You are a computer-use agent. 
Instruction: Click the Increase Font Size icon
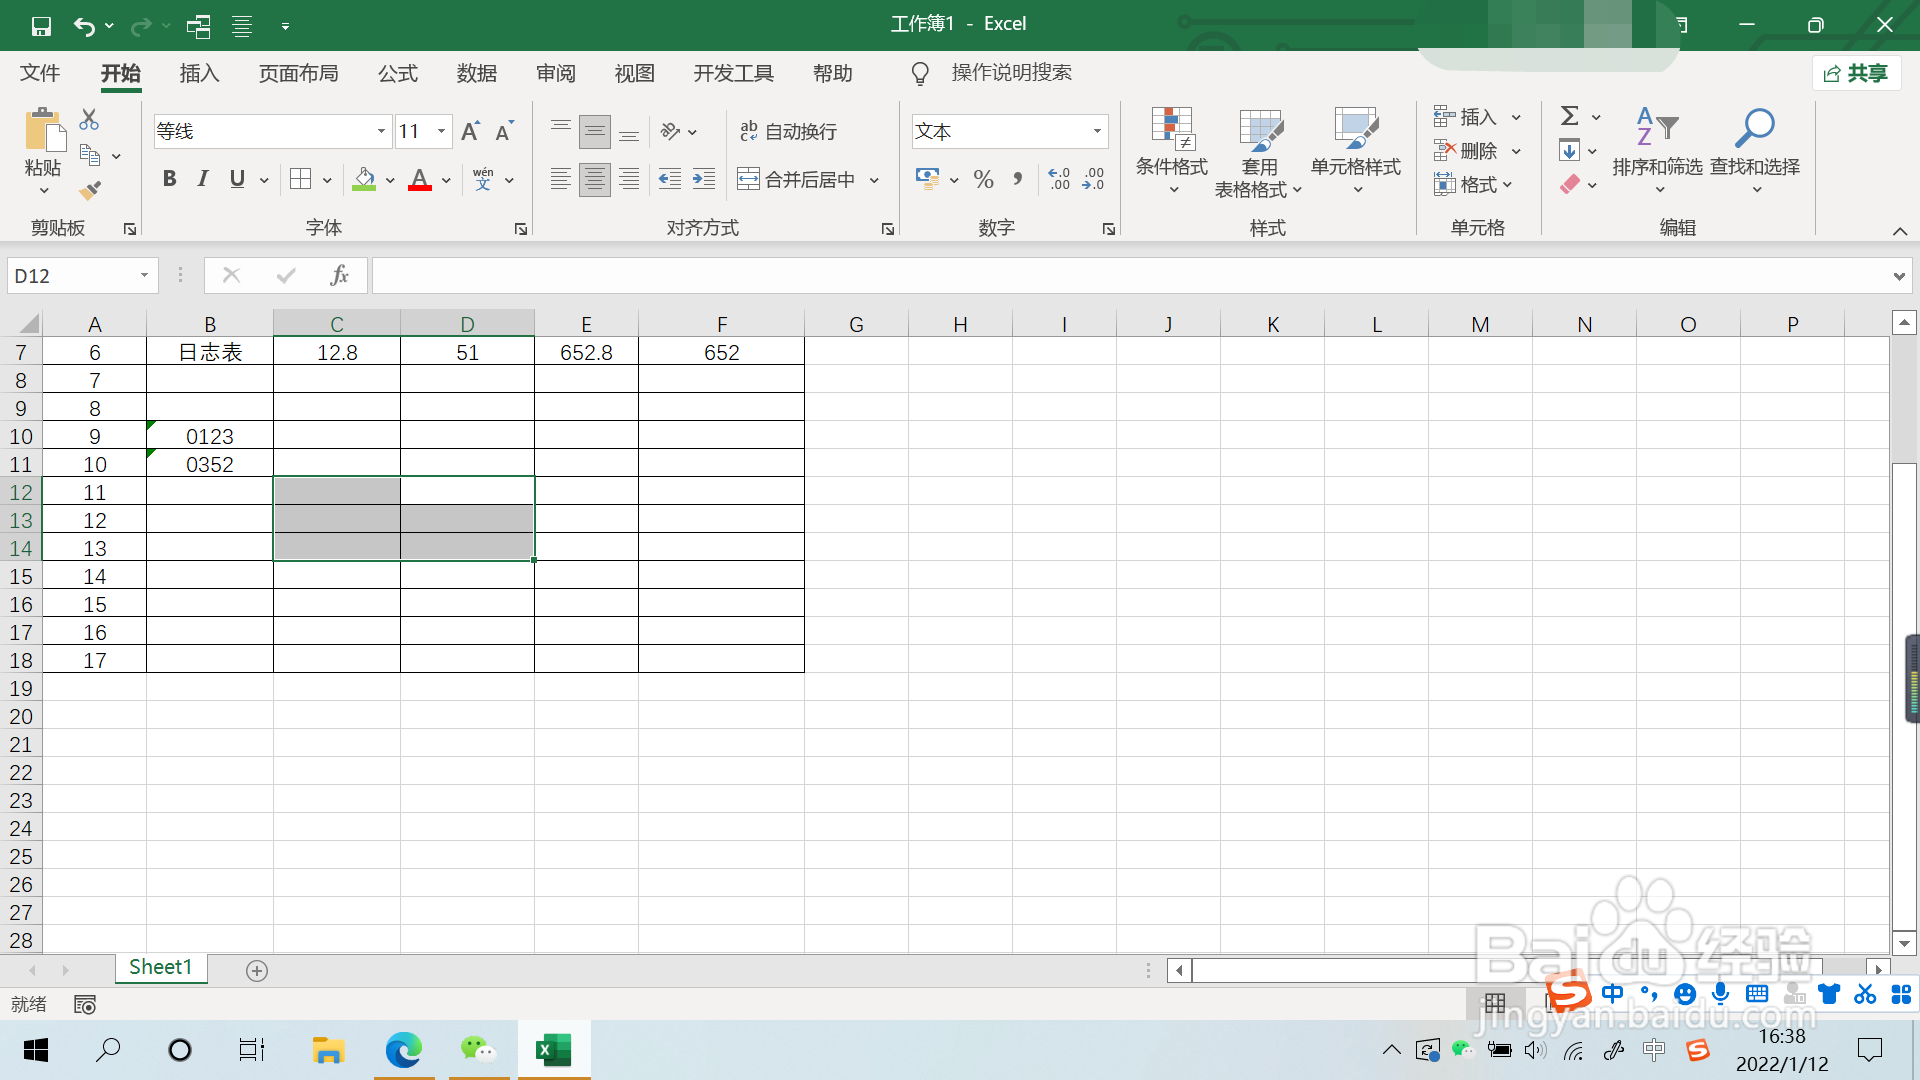(470, 131)
